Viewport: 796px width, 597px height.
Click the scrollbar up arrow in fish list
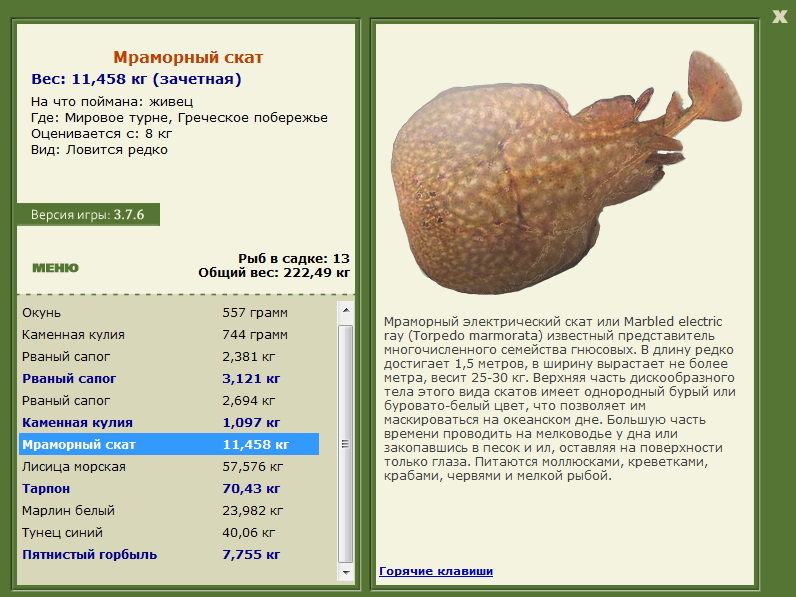pos(346,309)
